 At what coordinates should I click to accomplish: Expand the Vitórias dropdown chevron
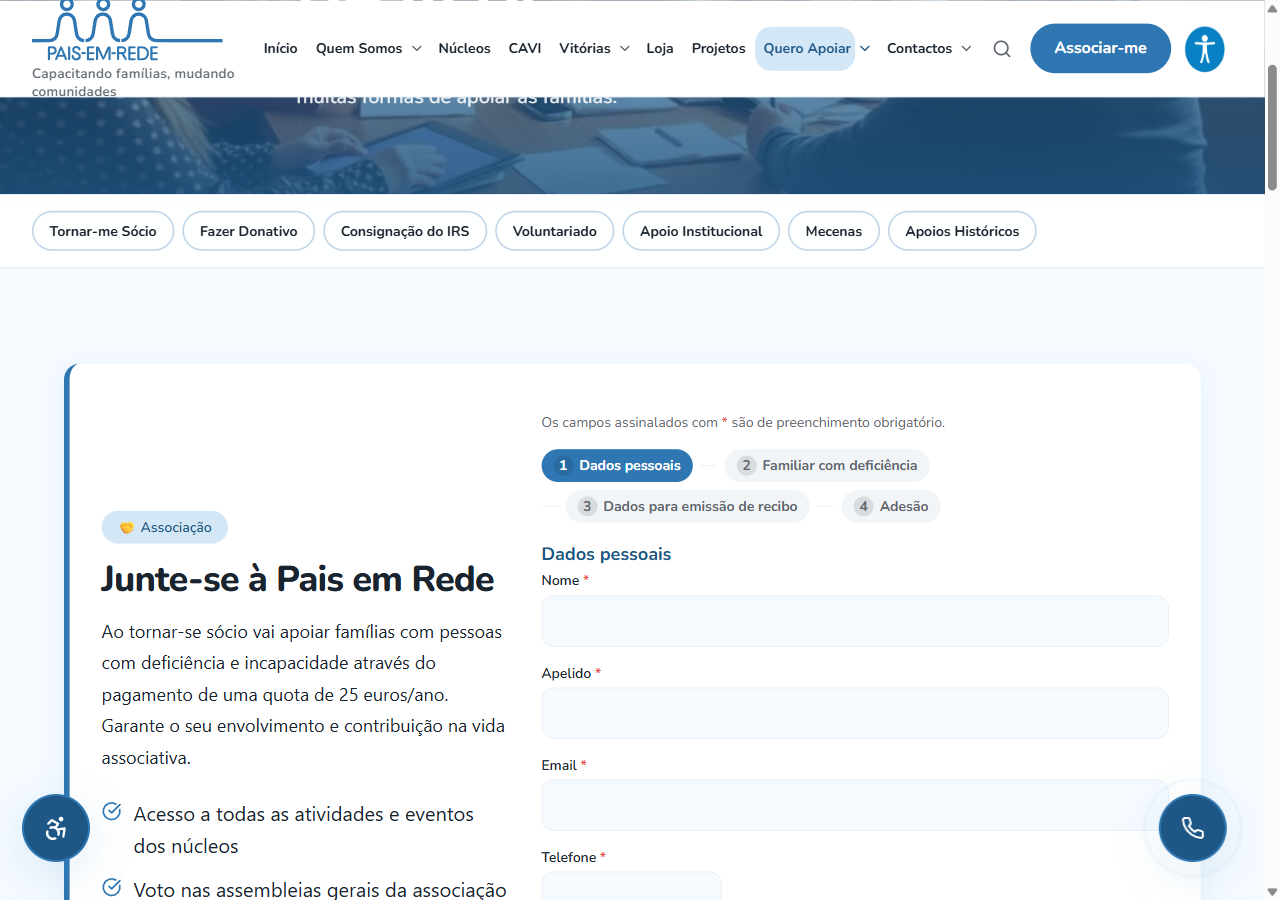pos(624,49)
